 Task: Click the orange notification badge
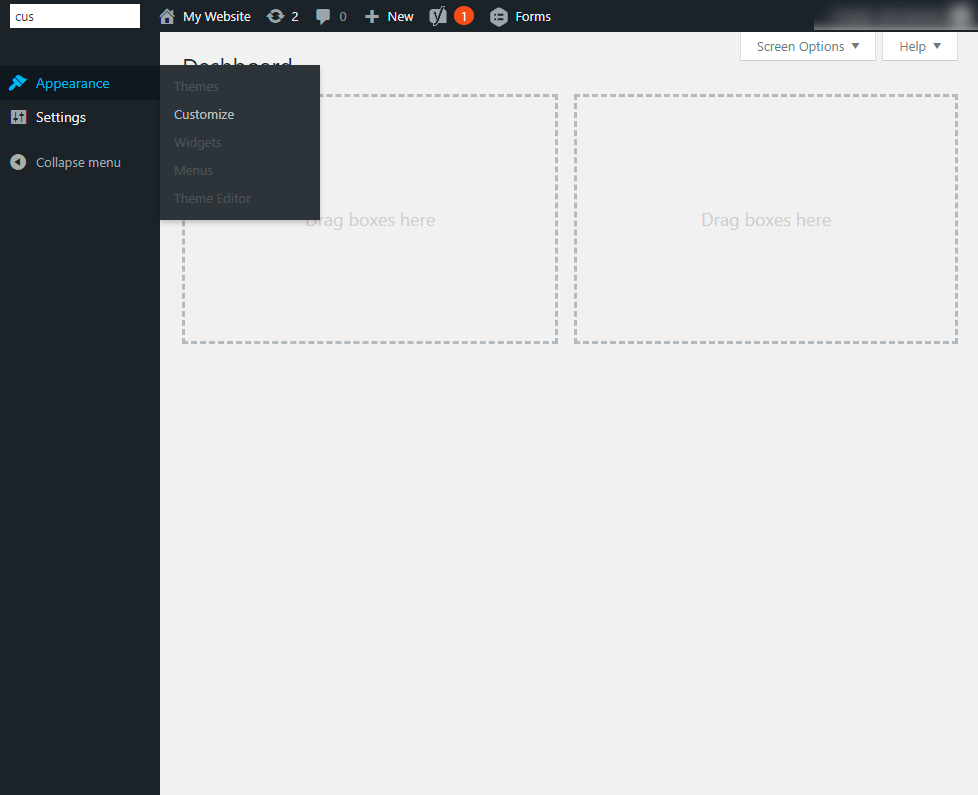[463, 16]
